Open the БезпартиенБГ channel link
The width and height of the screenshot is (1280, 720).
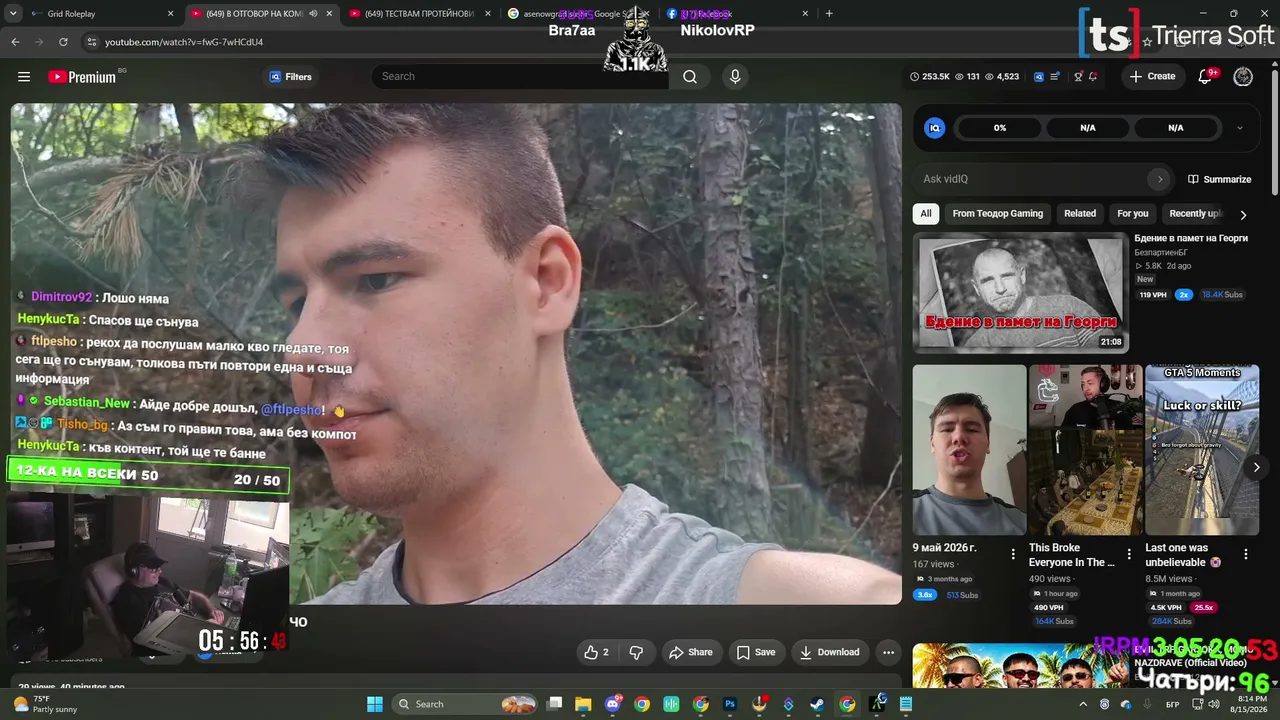tap(1161, 252)
